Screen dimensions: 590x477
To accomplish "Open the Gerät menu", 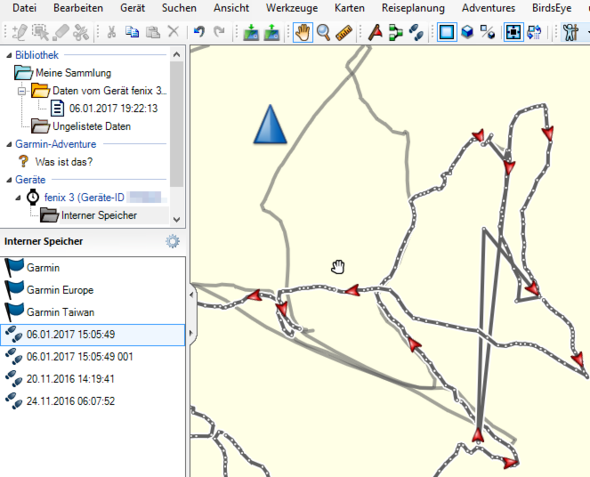I will [x=132, y=8].
